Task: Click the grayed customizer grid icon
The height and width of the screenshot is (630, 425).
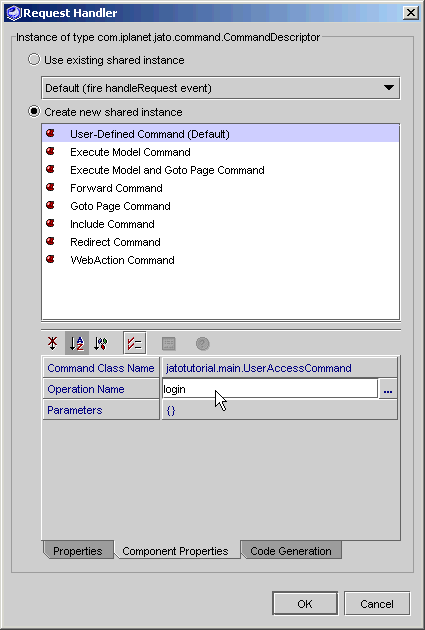Action: click(169, 344)
